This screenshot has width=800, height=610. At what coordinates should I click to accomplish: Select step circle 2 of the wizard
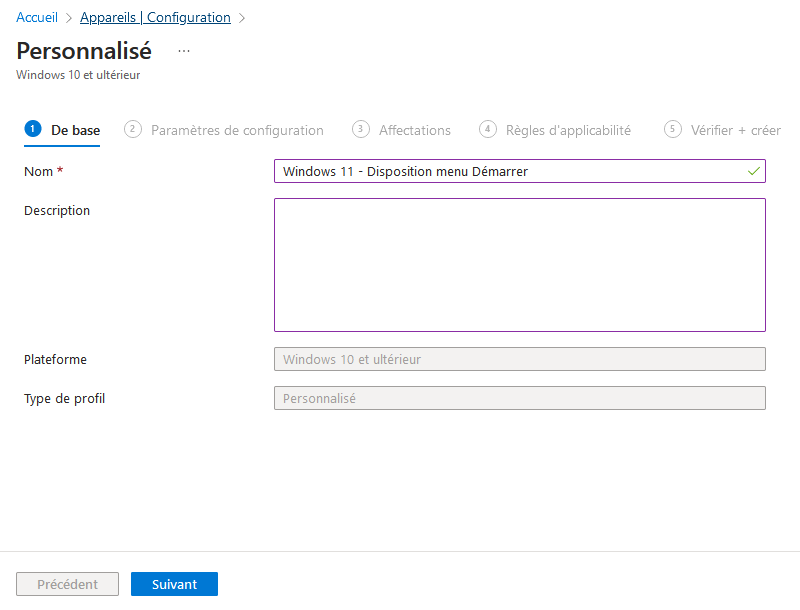[132, 129]
